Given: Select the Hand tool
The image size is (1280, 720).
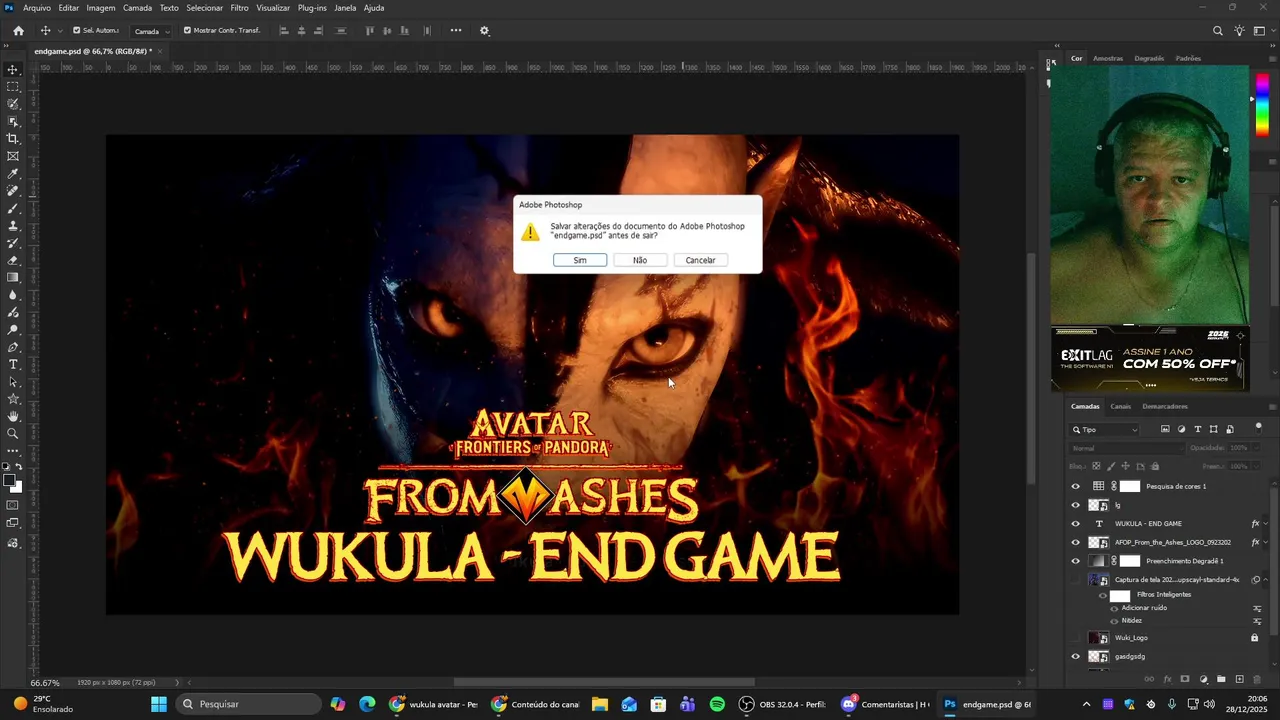Looking at the screenshot, I should pos(13,416).
